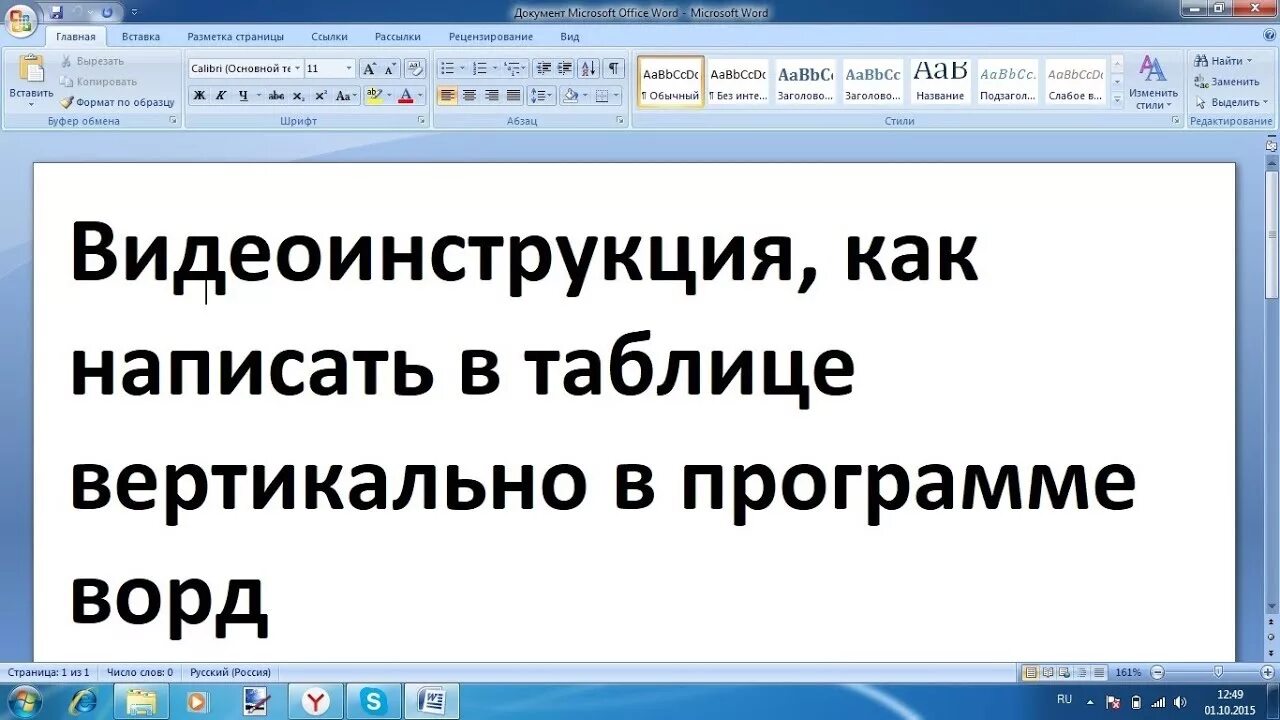Open Skype from taskbar
The width and height of the screenshot is (1280, 720).
click(374, 701)
